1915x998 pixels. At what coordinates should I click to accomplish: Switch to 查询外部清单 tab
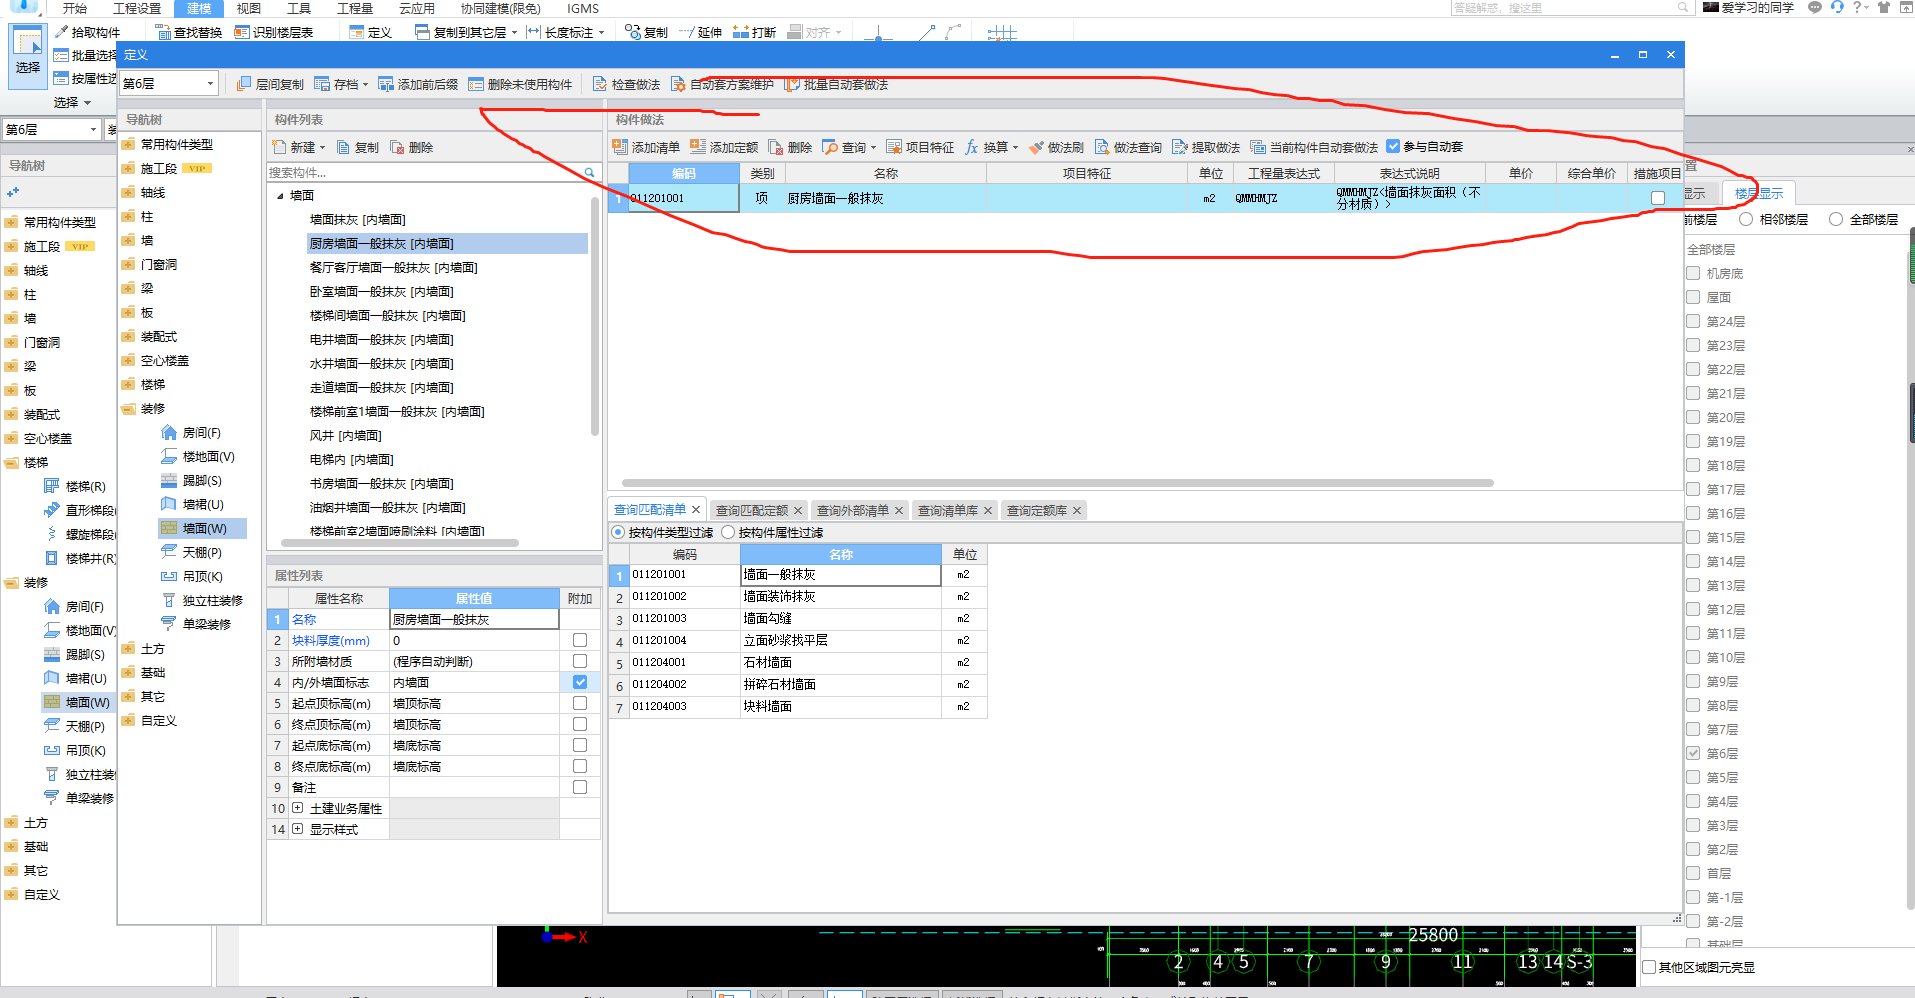pos(853,510)
